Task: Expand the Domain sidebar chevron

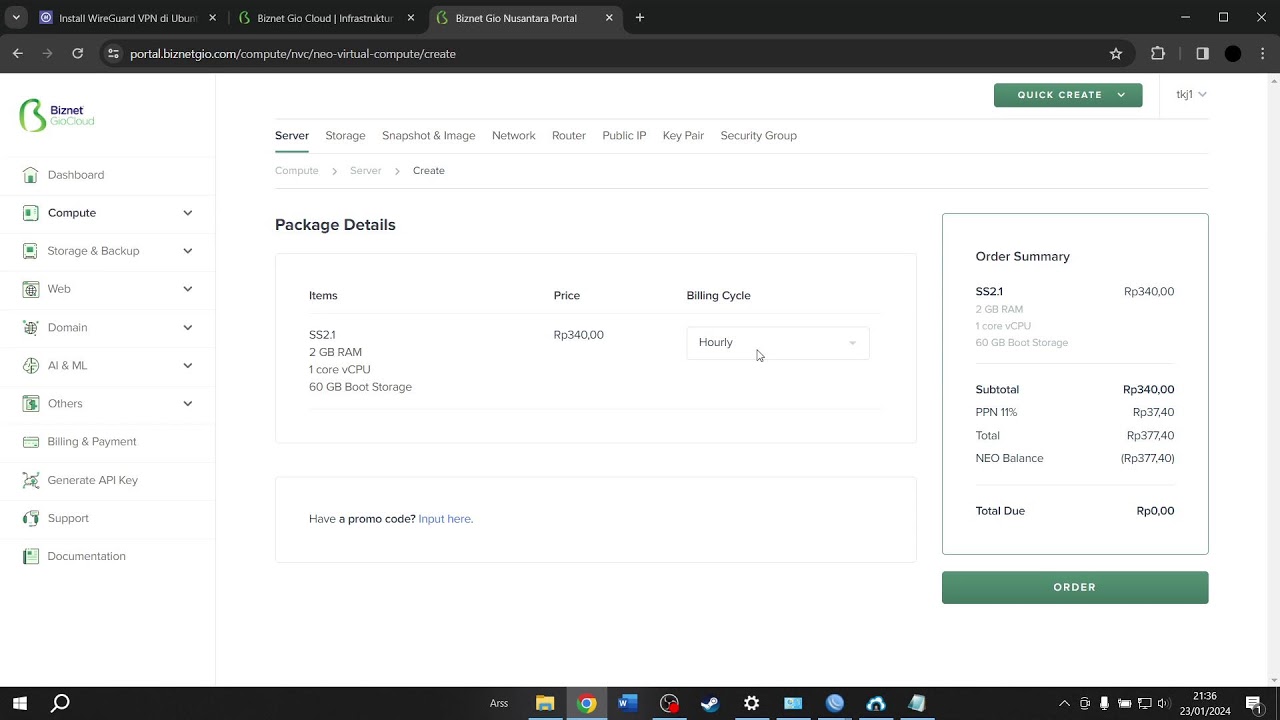Action: click(187, 327)
